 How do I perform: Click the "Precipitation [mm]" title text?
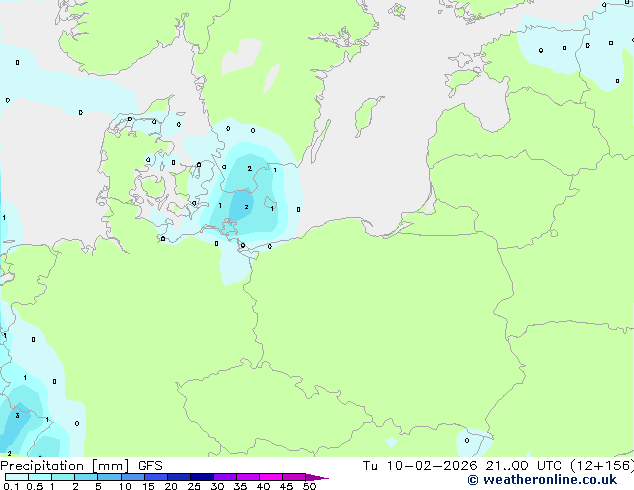(x=65, y=466)
